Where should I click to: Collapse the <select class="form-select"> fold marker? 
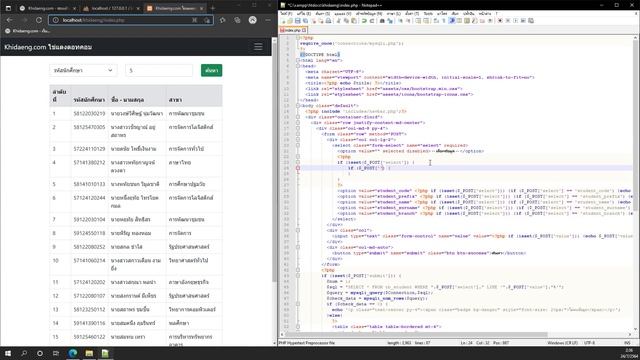point(298,145)
